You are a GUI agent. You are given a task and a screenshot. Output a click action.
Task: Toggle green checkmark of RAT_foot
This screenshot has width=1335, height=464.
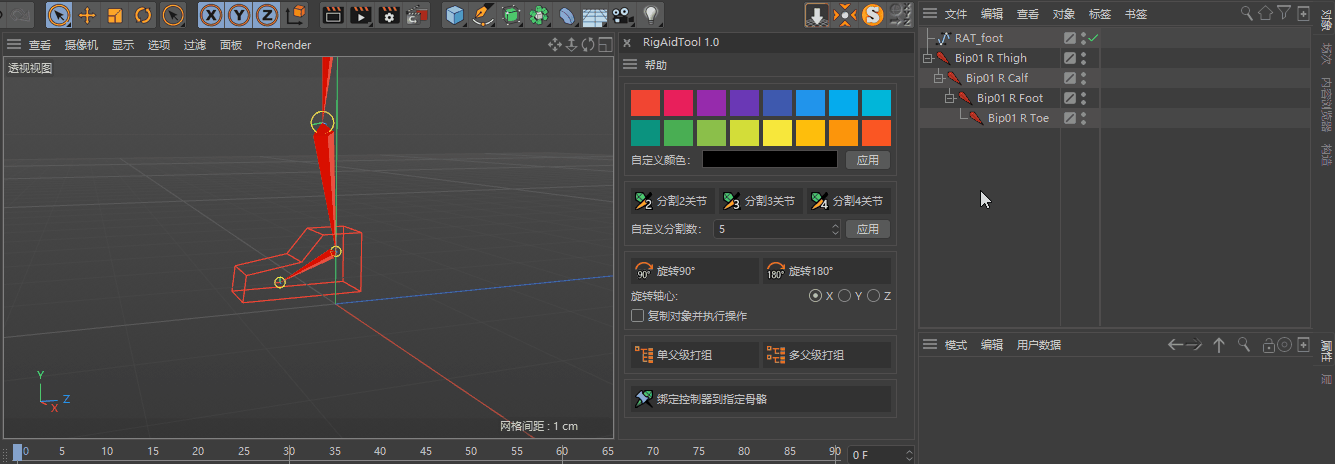[x=1094, y=38]
